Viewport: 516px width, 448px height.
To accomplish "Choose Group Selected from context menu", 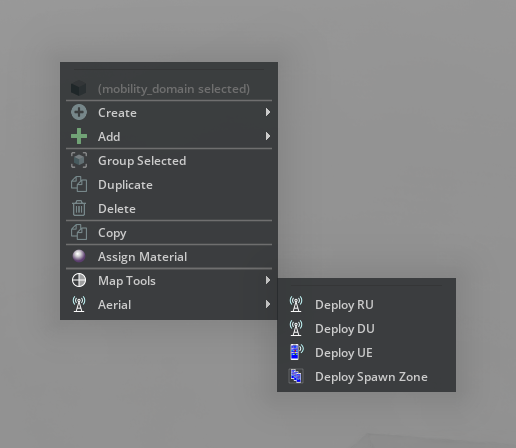I will pos(169,161).
